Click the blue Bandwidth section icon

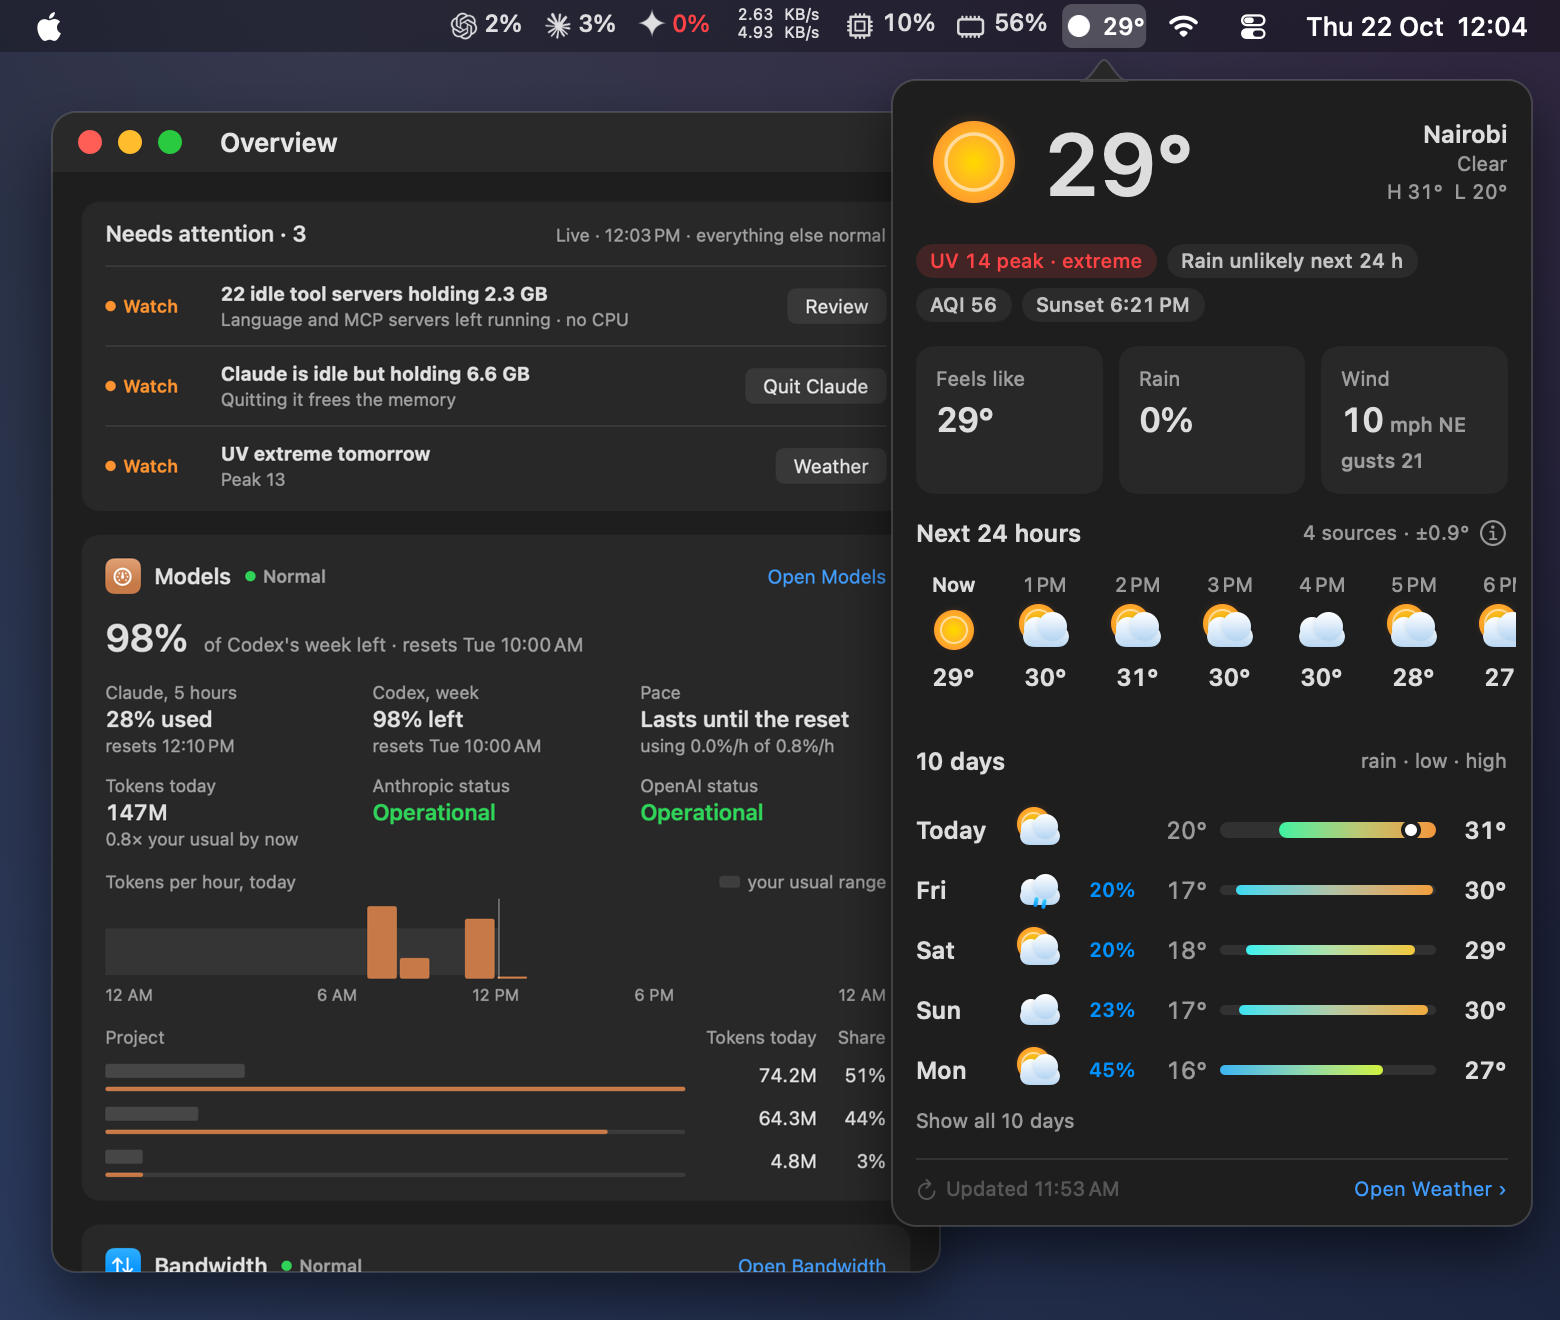pos(123,1262)
